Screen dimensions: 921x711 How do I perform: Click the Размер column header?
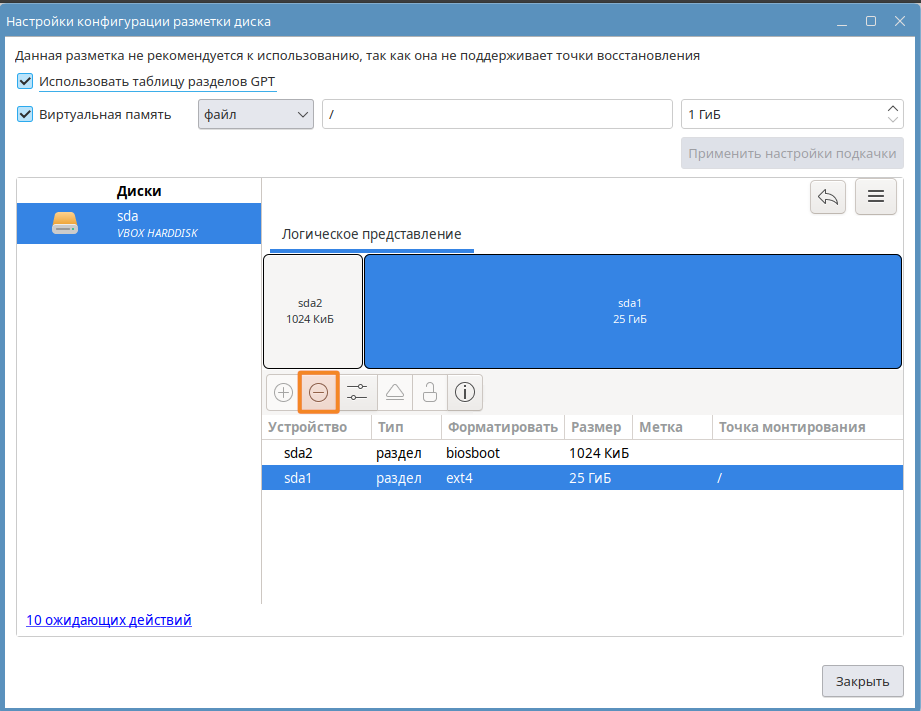click(x=596, y=427)
